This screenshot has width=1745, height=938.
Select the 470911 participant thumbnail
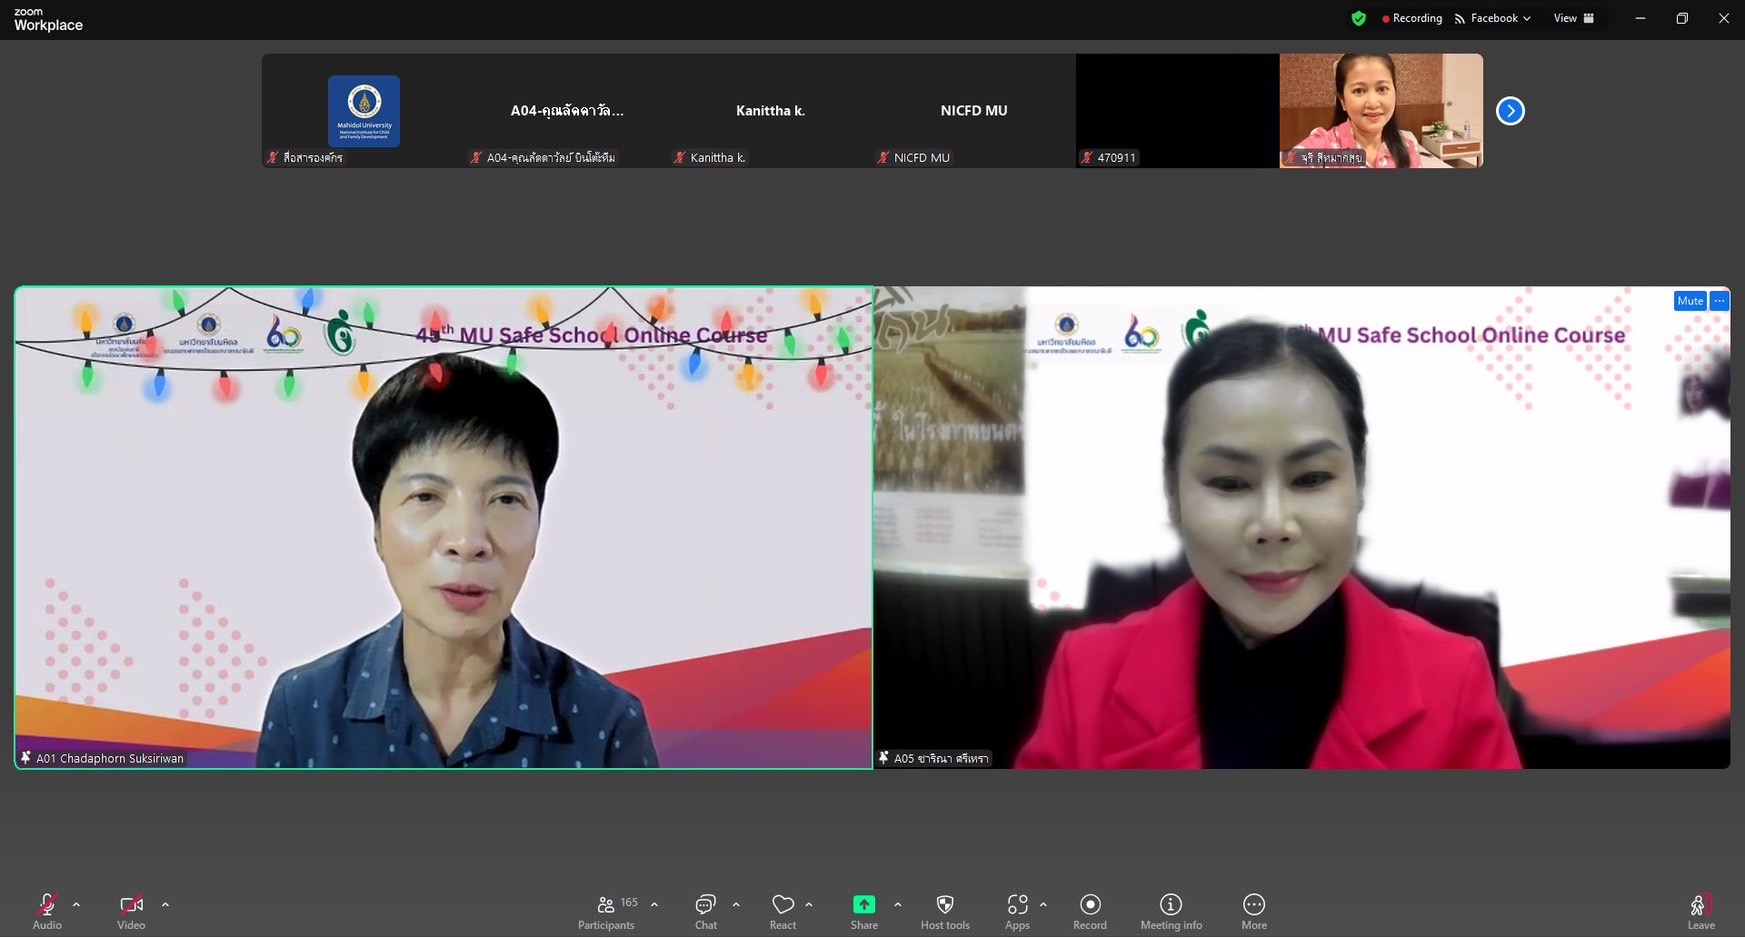click(1177, 111)
